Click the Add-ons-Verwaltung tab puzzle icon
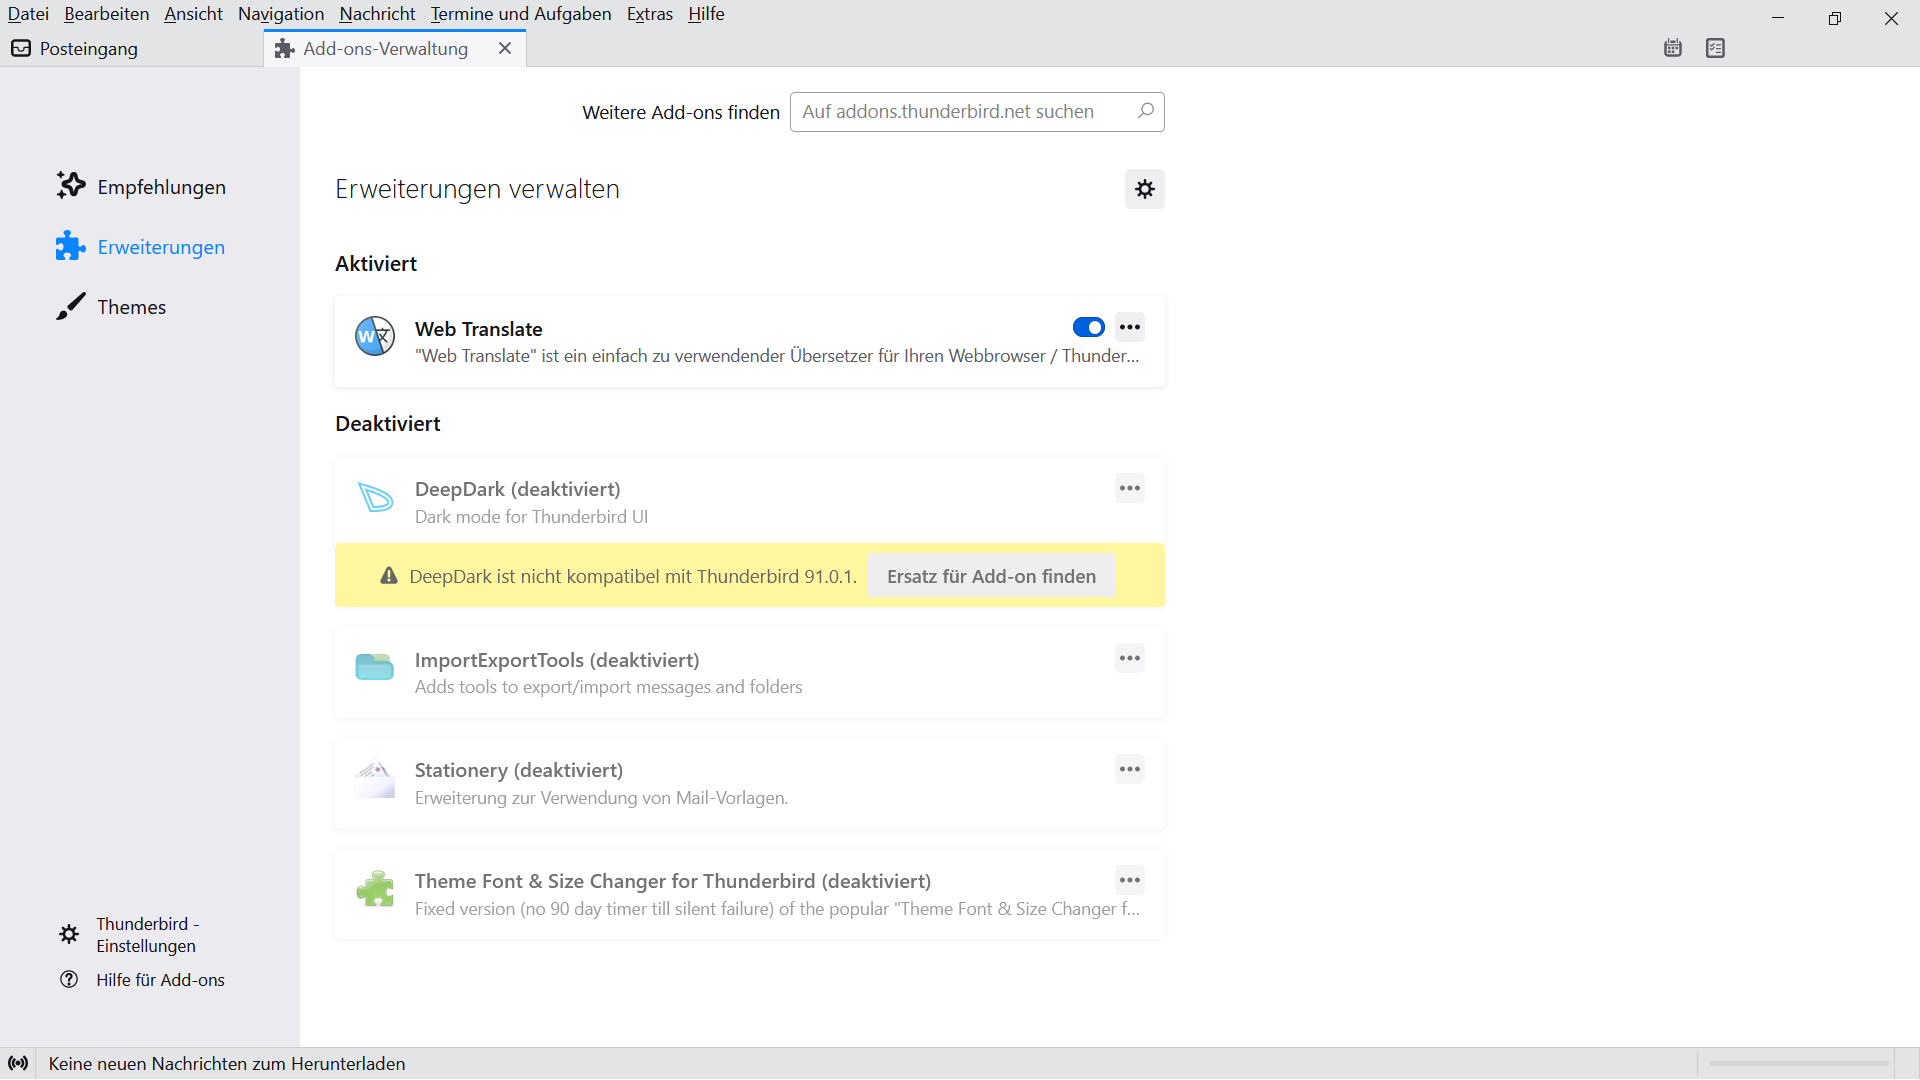The height and width of the screenshot is (1080, 1920). pos(285,48)
